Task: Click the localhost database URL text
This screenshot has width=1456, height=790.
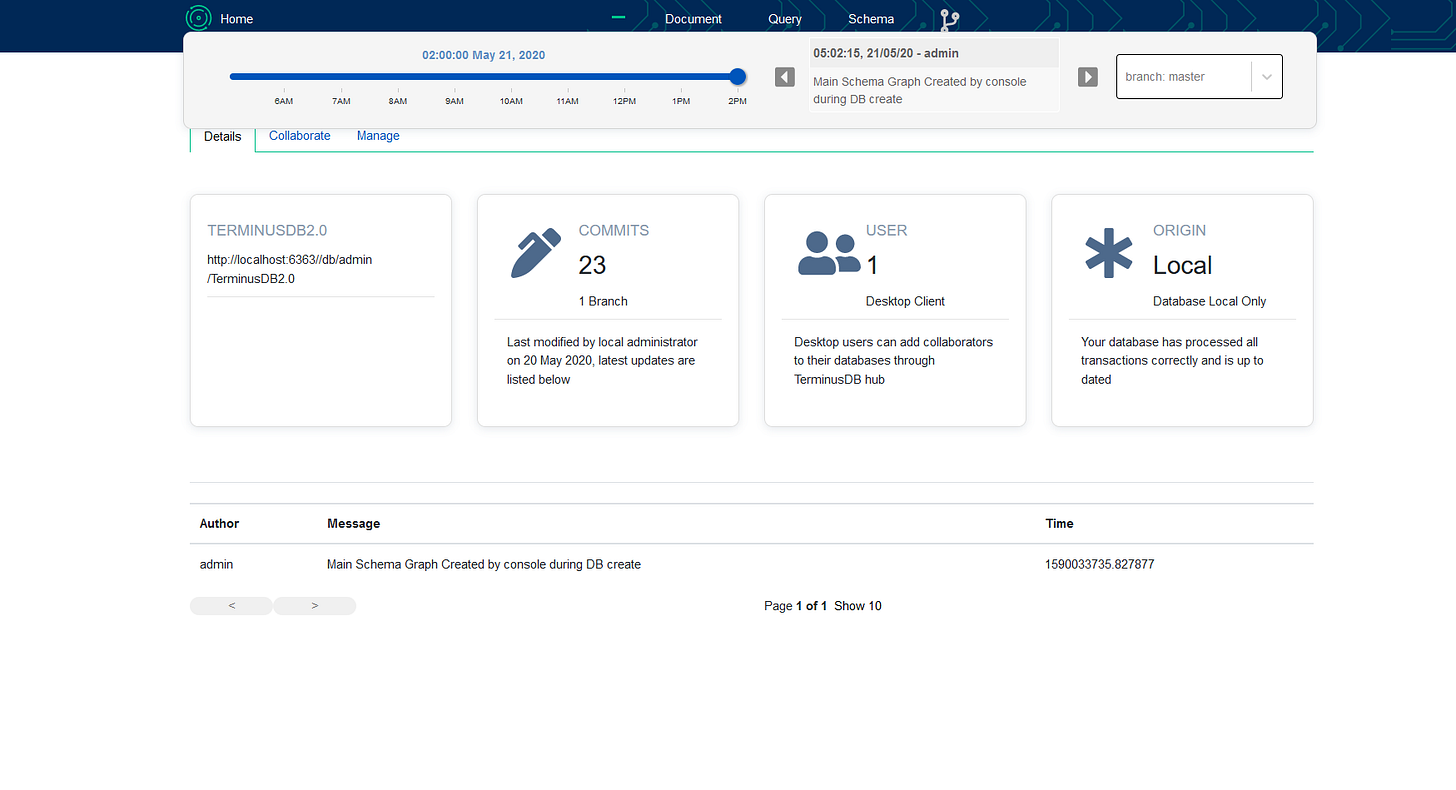Action: click(290, 269)
